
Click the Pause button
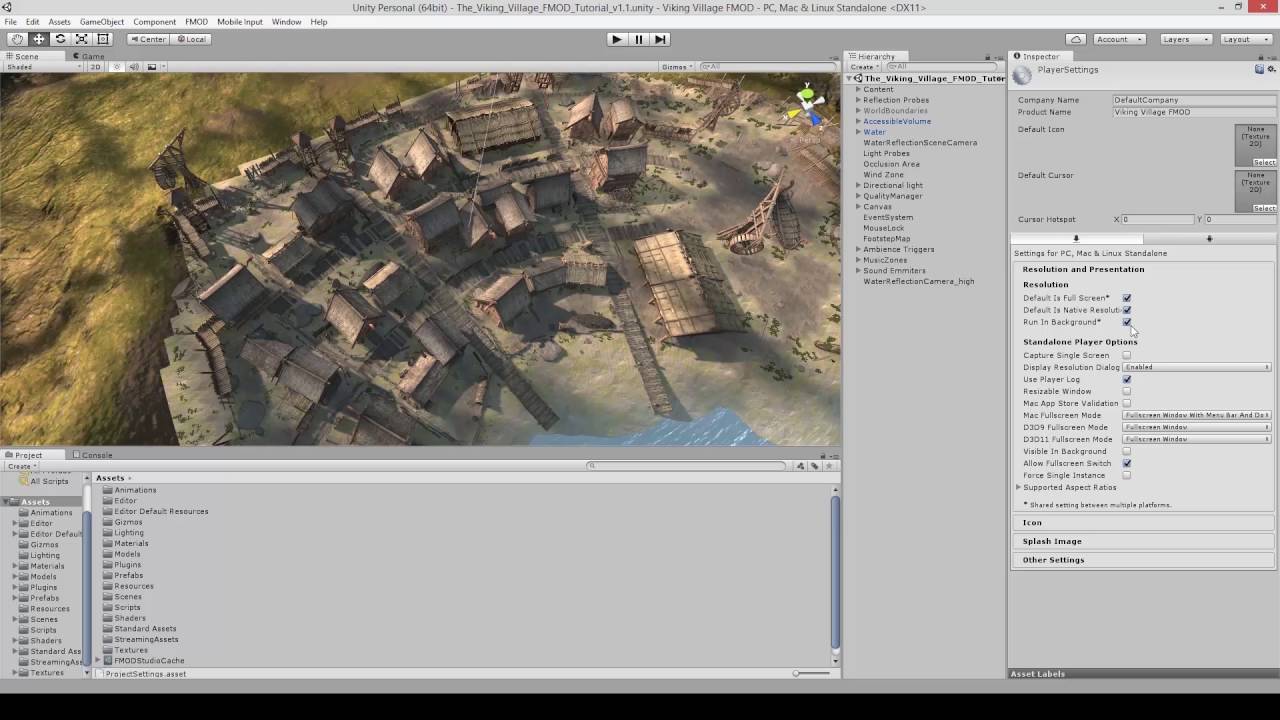639,39
